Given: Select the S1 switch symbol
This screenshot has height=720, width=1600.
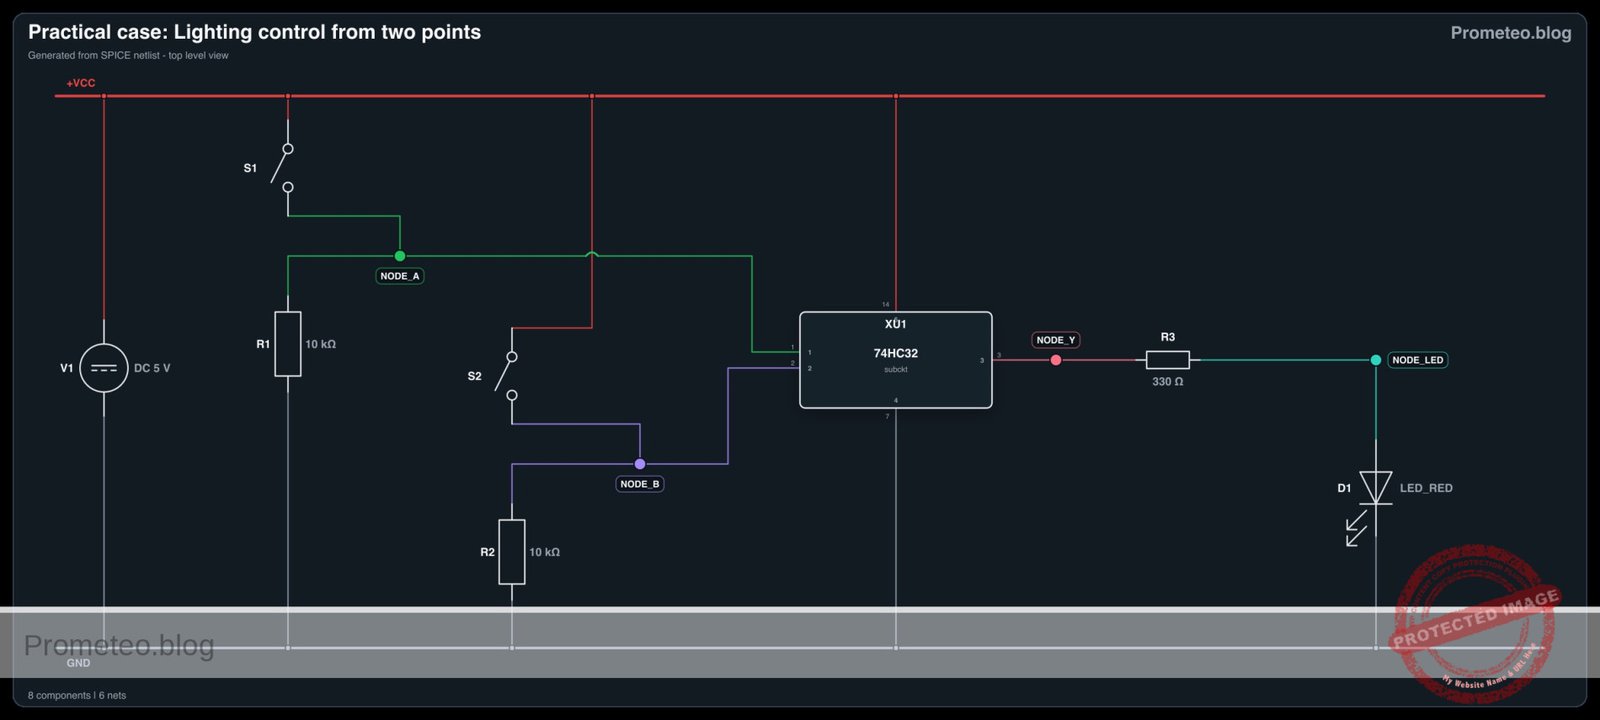Looking at the screenshot, I should [283, 167].
